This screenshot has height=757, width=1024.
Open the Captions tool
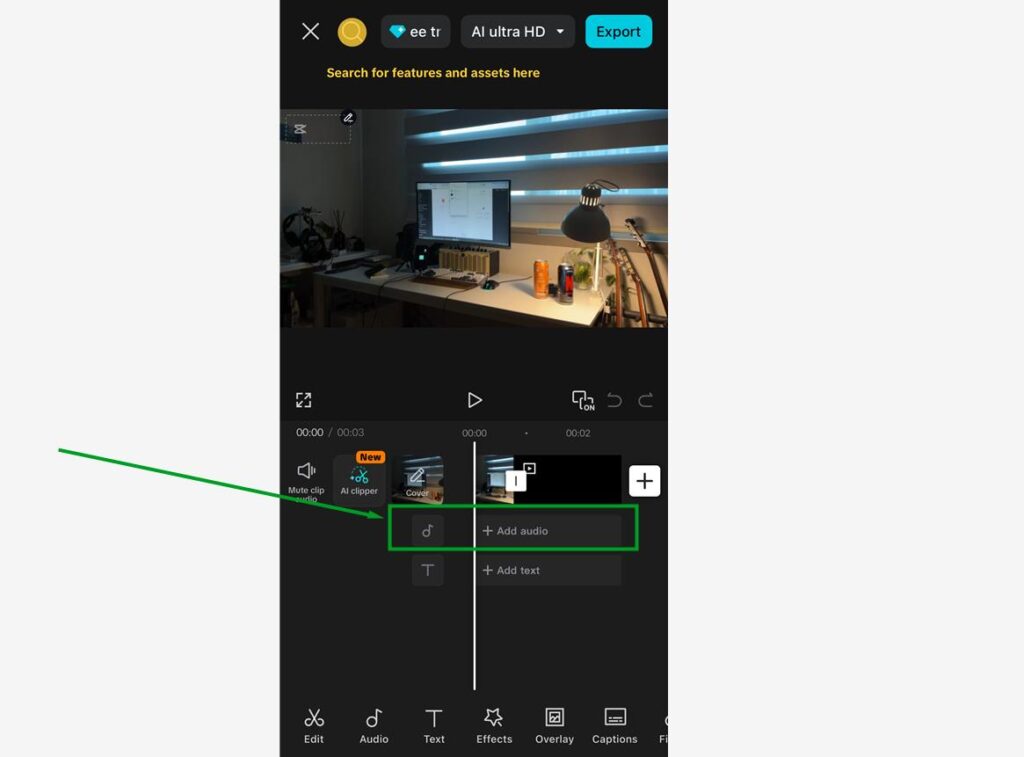pyautogui.click(x=614, y=726)
